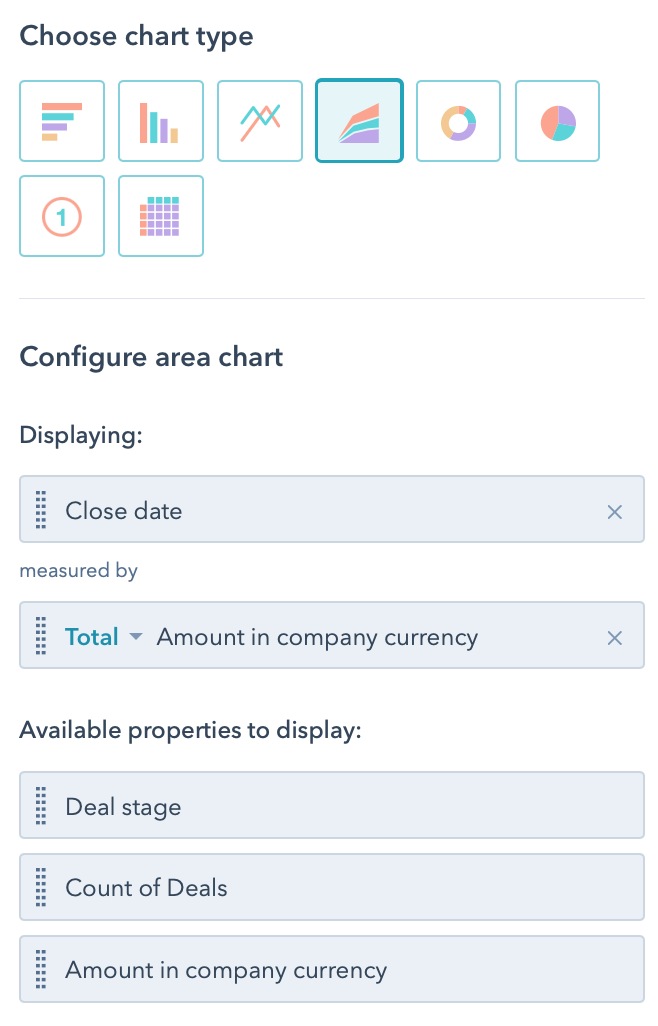Click the Deal stage drag handle
Image resolution: width=658 pixels, height=1026 pixels.
(41, 805)
